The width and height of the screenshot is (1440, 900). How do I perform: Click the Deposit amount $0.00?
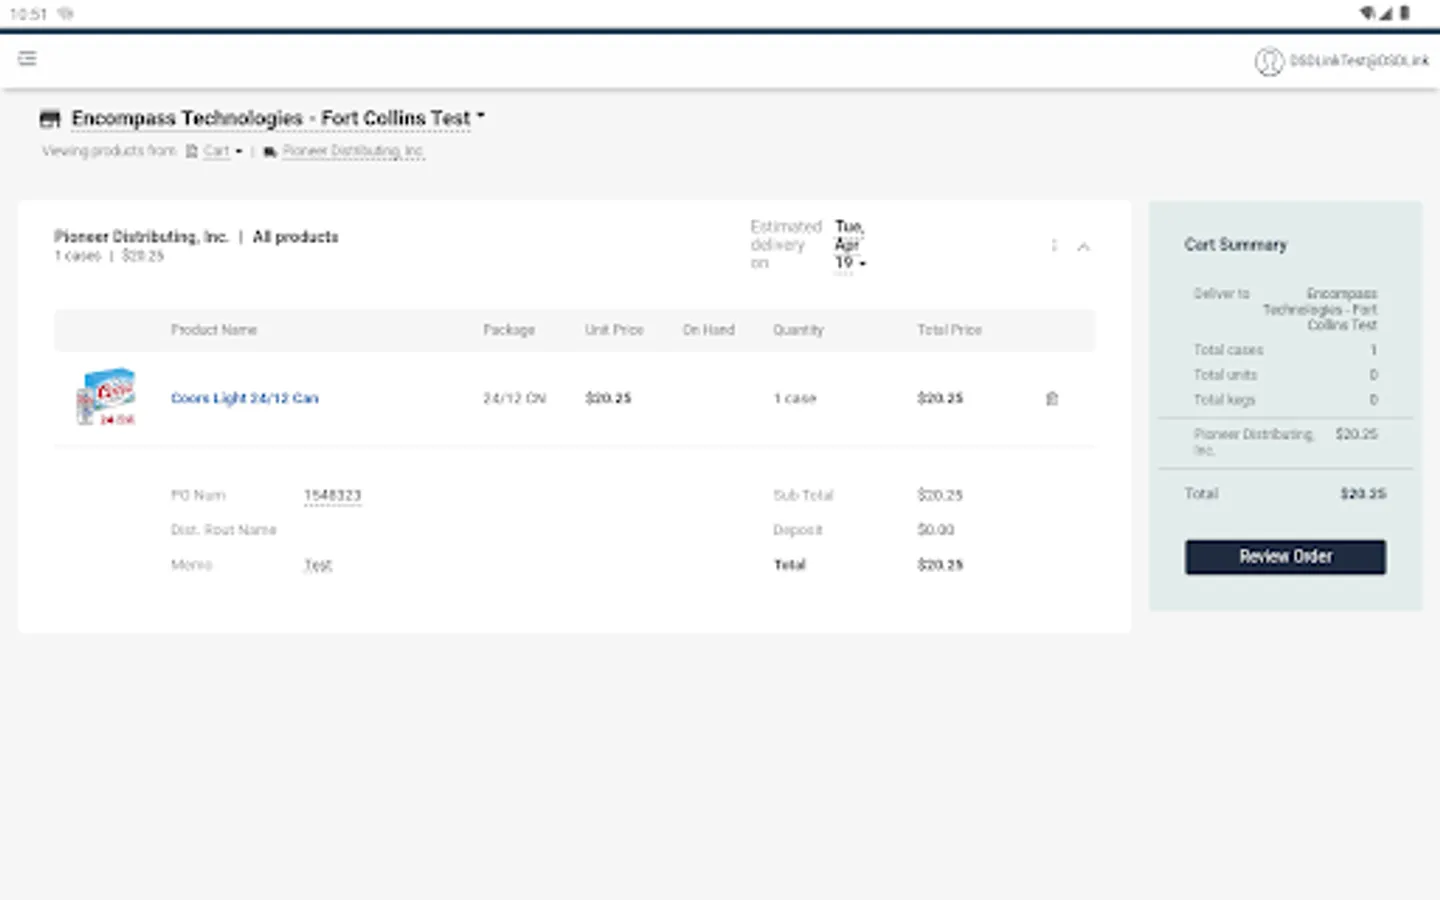pos(936,530)
